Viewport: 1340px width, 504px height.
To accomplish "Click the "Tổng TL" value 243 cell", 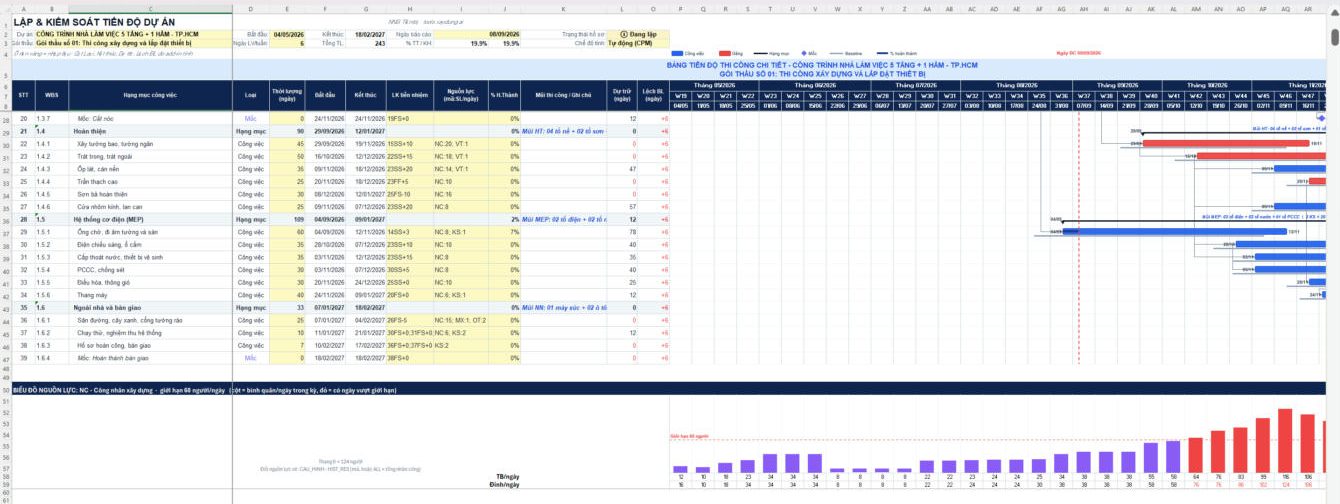I will [368, 43].
